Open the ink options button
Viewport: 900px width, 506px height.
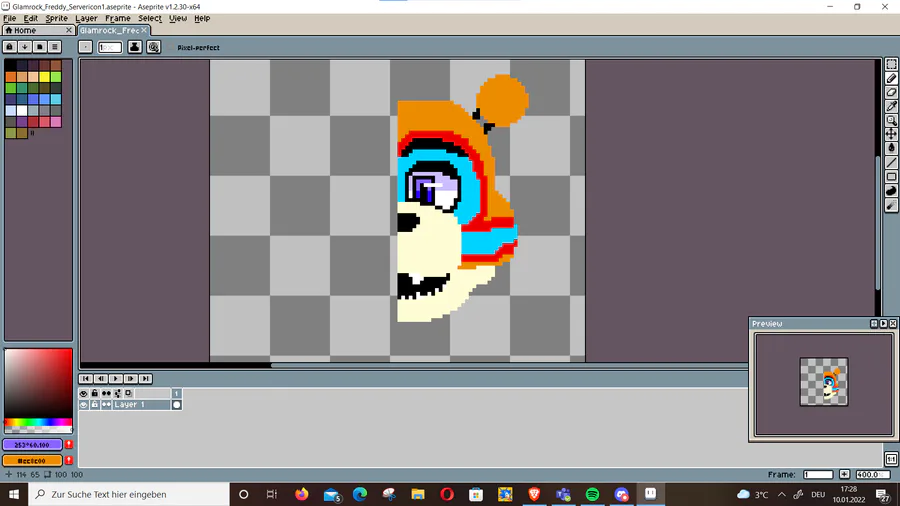134,47
